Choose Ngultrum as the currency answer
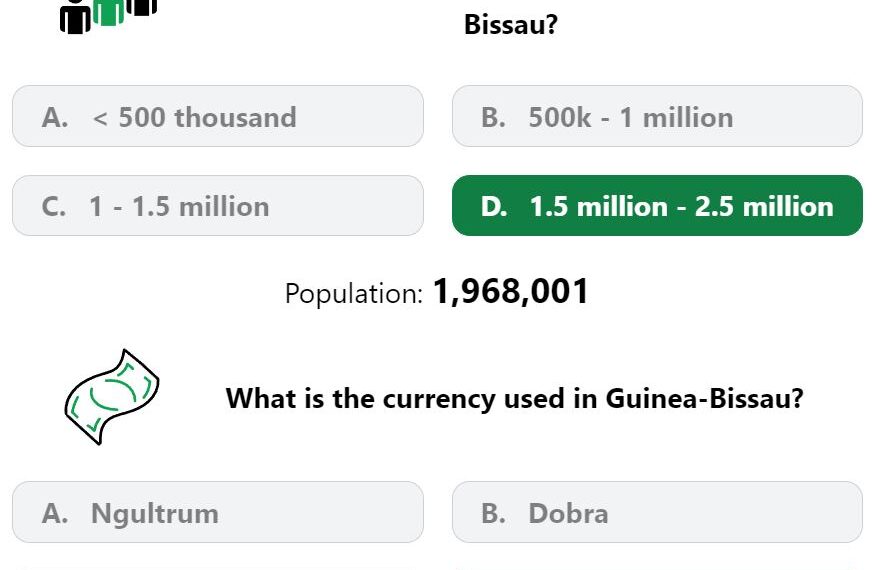 [x=218, y=512]
